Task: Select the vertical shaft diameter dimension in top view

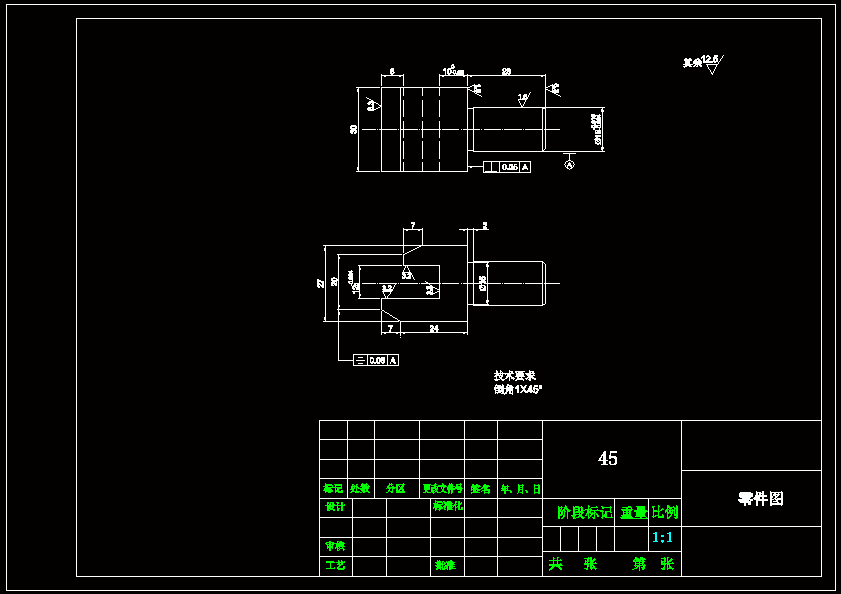Action: pyautogui.click(x=596, y=129)
